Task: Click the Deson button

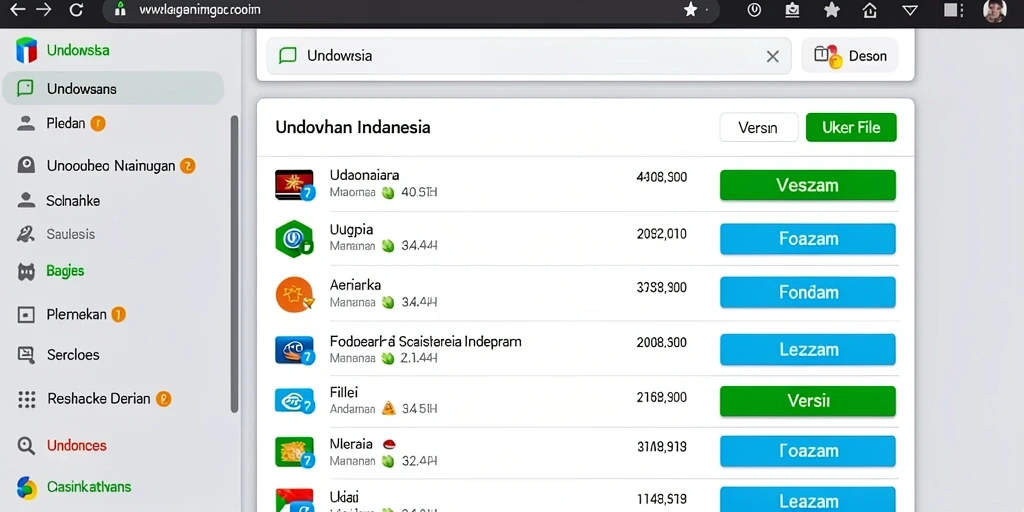Action: (850, 56)
